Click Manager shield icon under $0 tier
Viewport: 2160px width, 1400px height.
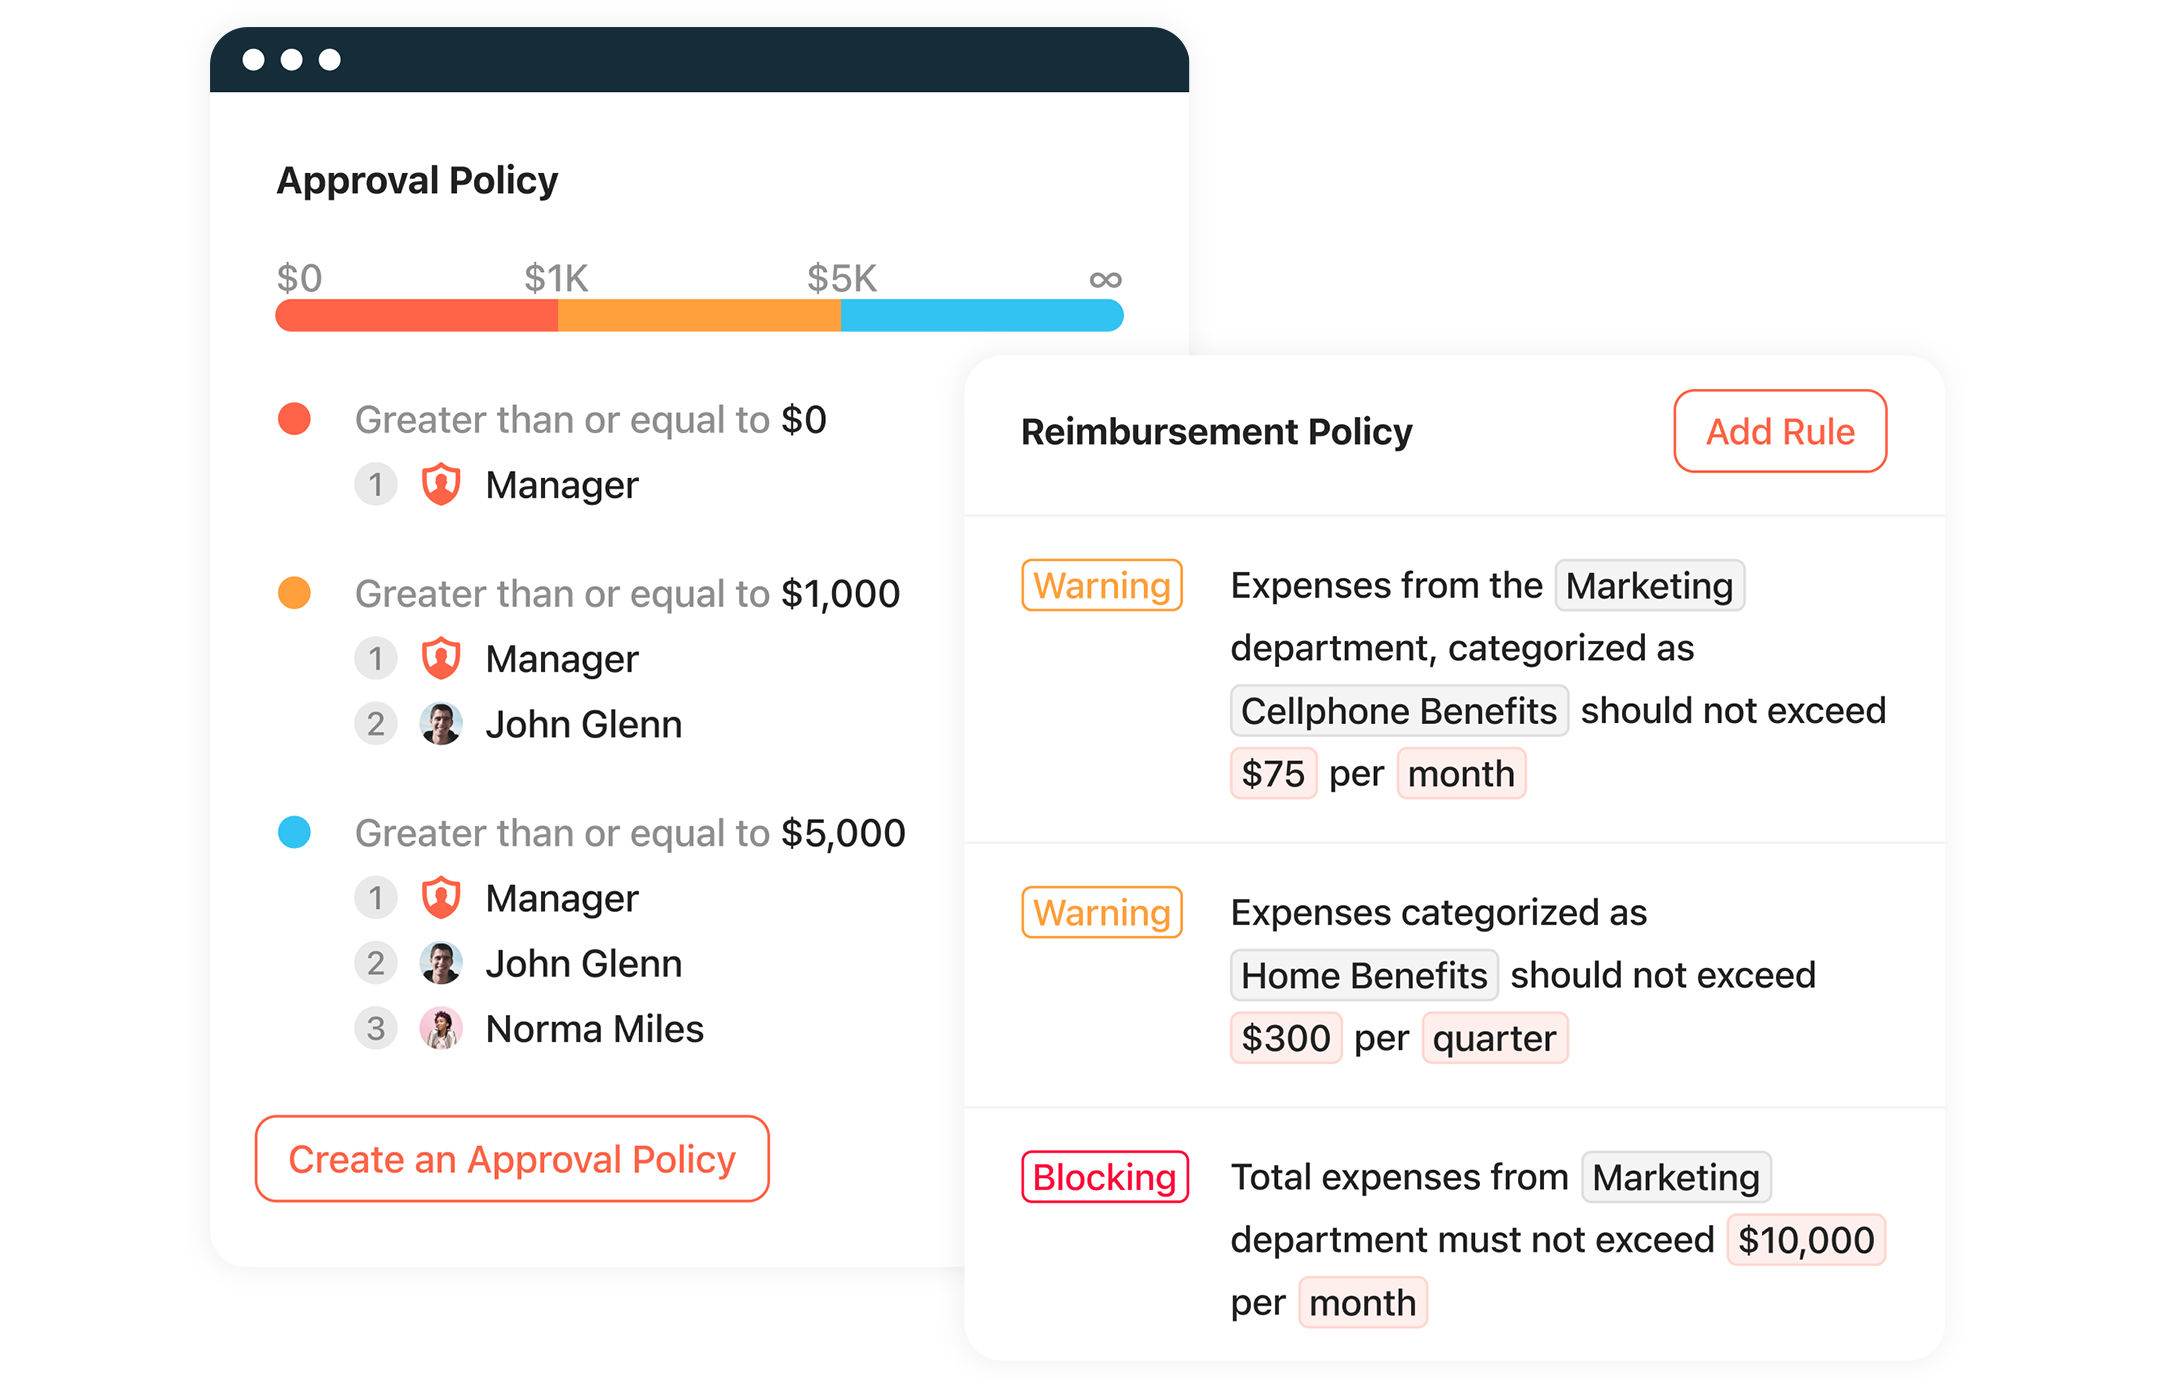[x=440, y=485]
